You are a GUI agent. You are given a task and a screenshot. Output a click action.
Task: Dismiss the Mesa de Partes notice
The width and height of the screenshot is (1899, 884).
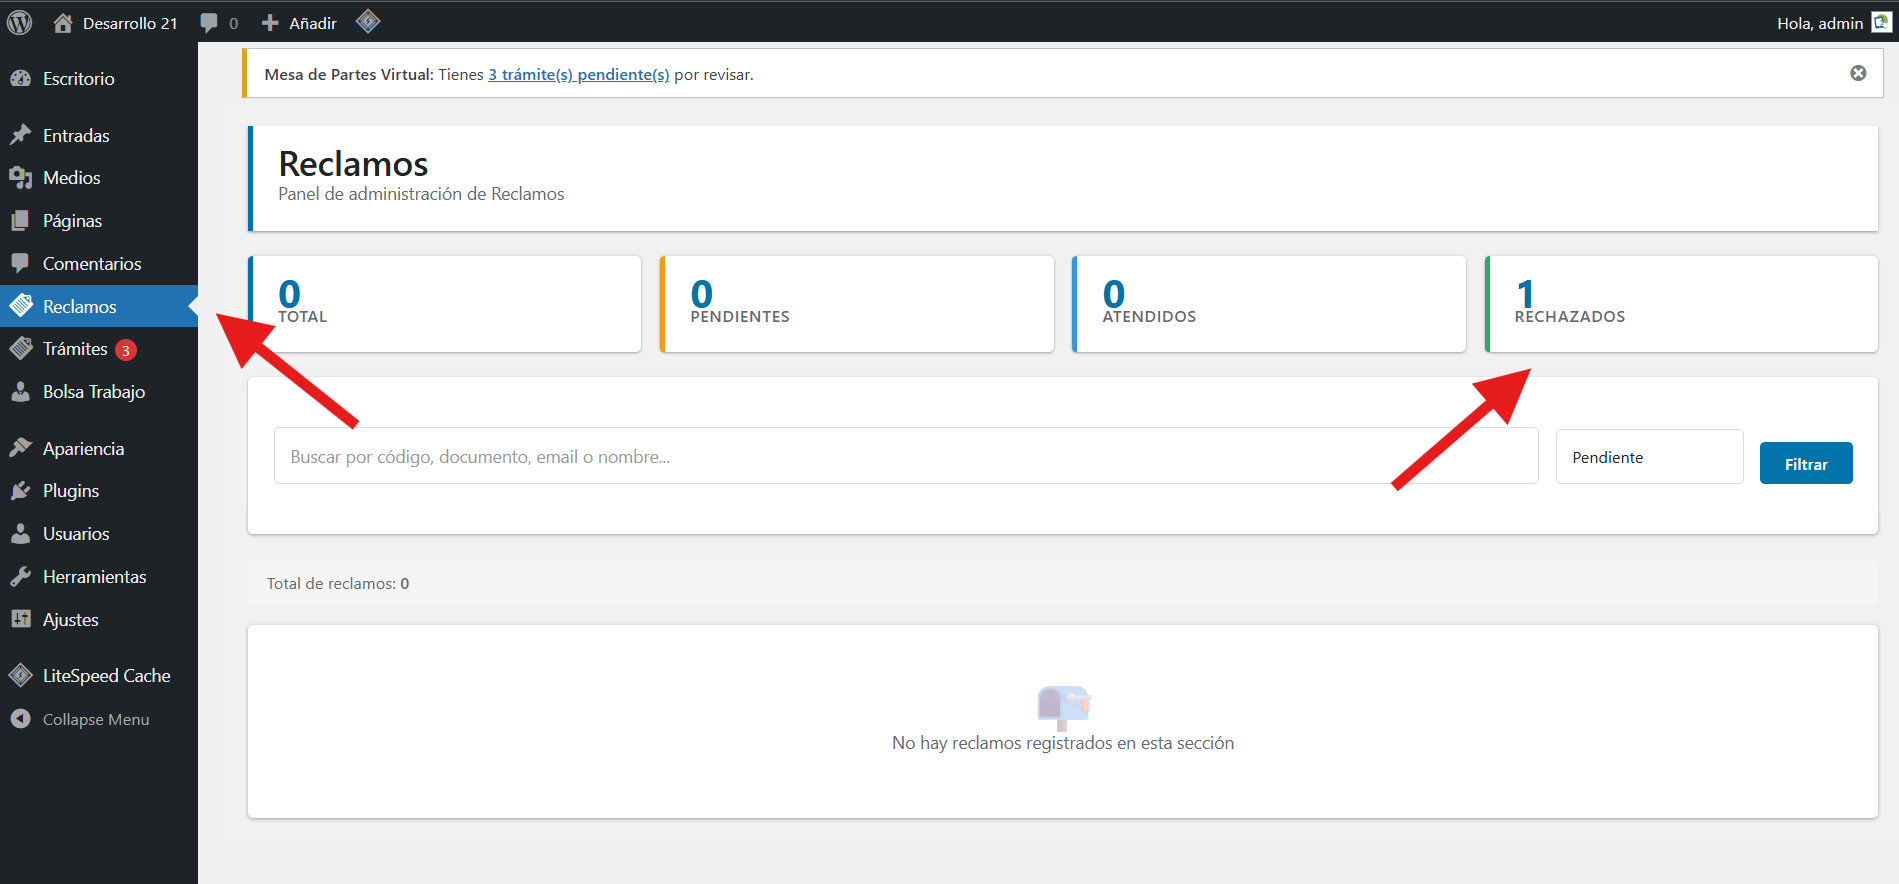(1857, 73)
